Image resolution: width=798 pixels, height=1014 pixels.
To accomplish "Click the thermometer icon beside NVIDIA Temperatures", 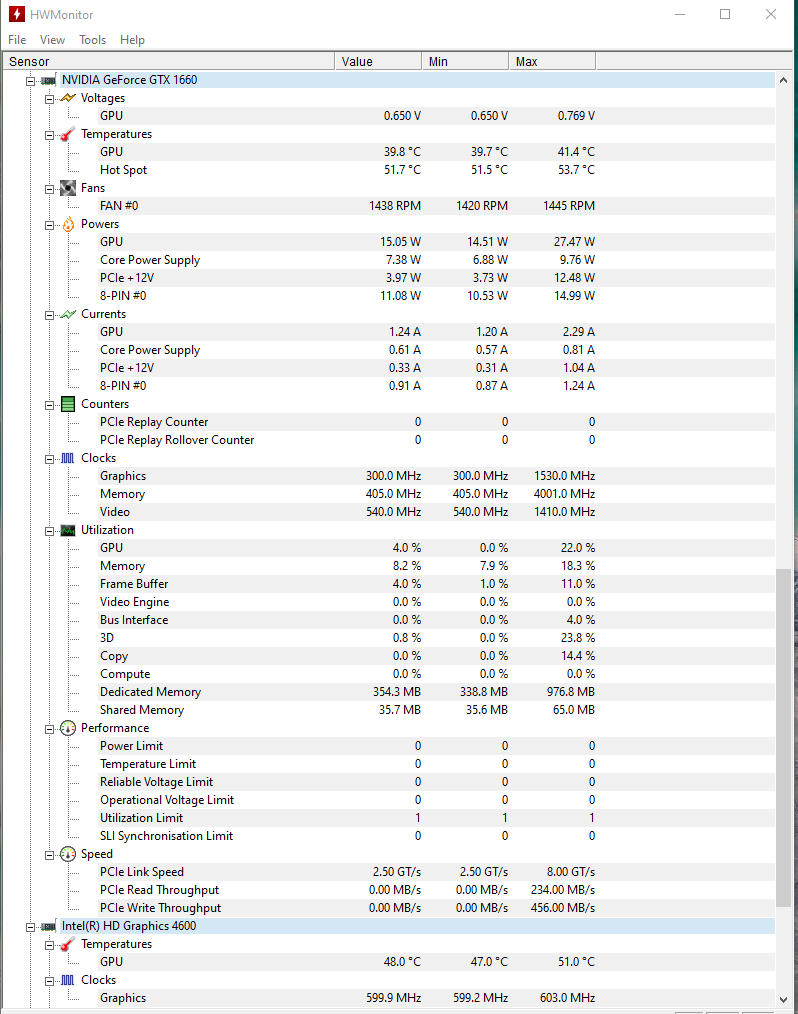I will 68,135.
